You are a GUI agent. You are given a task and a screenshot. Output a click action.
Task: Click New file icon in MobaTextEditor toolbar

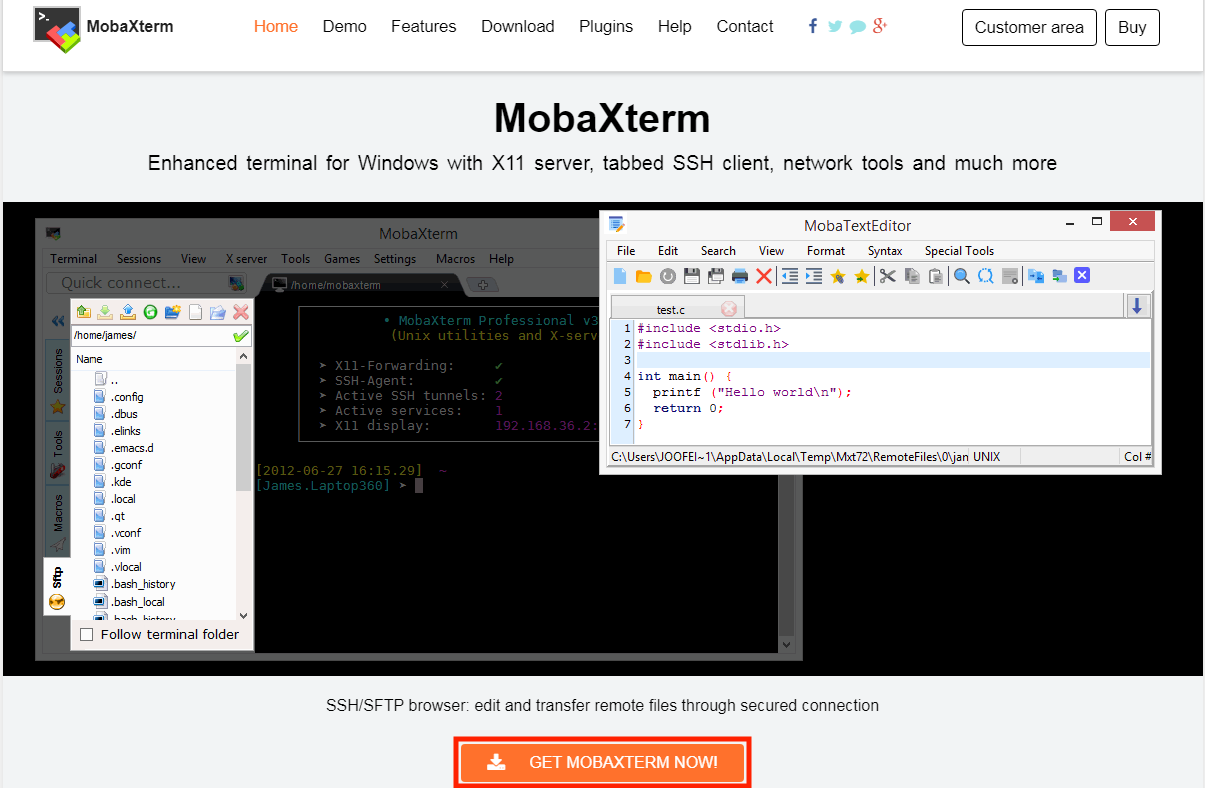pos(619,276)
